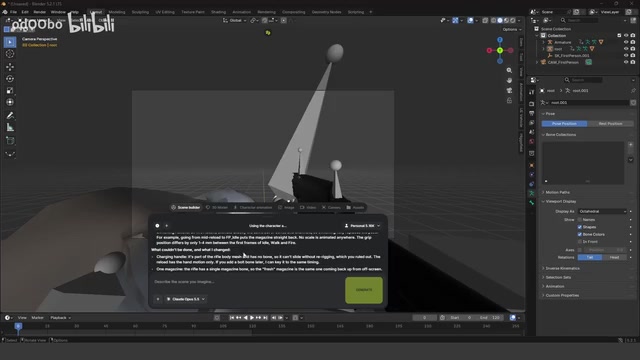640x360 pixels.
Task: Toggle the Names checkbox
Action: coord(580,220)
